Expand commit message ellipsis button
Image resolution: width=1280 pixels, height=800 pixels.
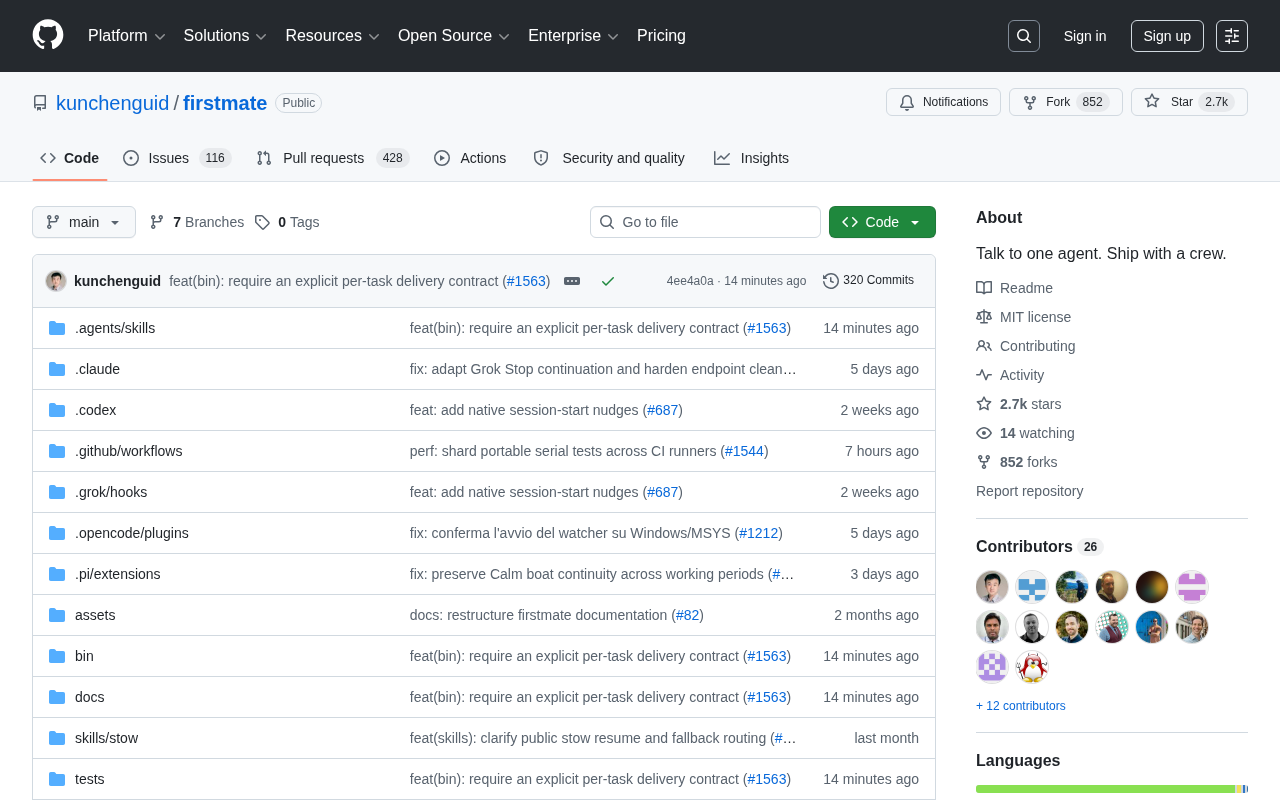click(572, 281)
